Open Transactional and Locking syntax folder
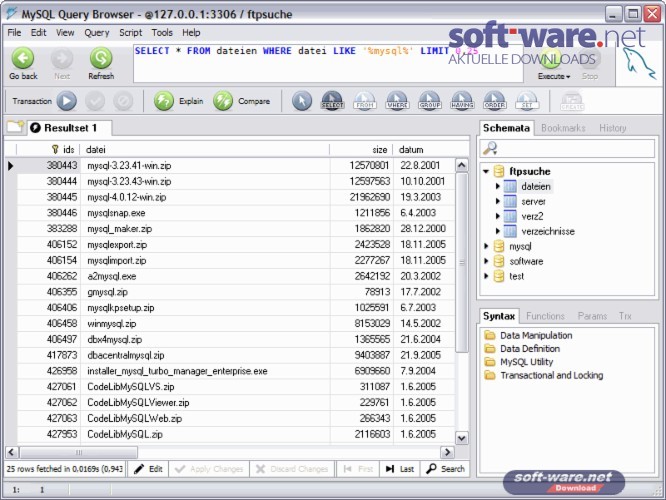This screenshot has width=666, height=500. point(544,375)
